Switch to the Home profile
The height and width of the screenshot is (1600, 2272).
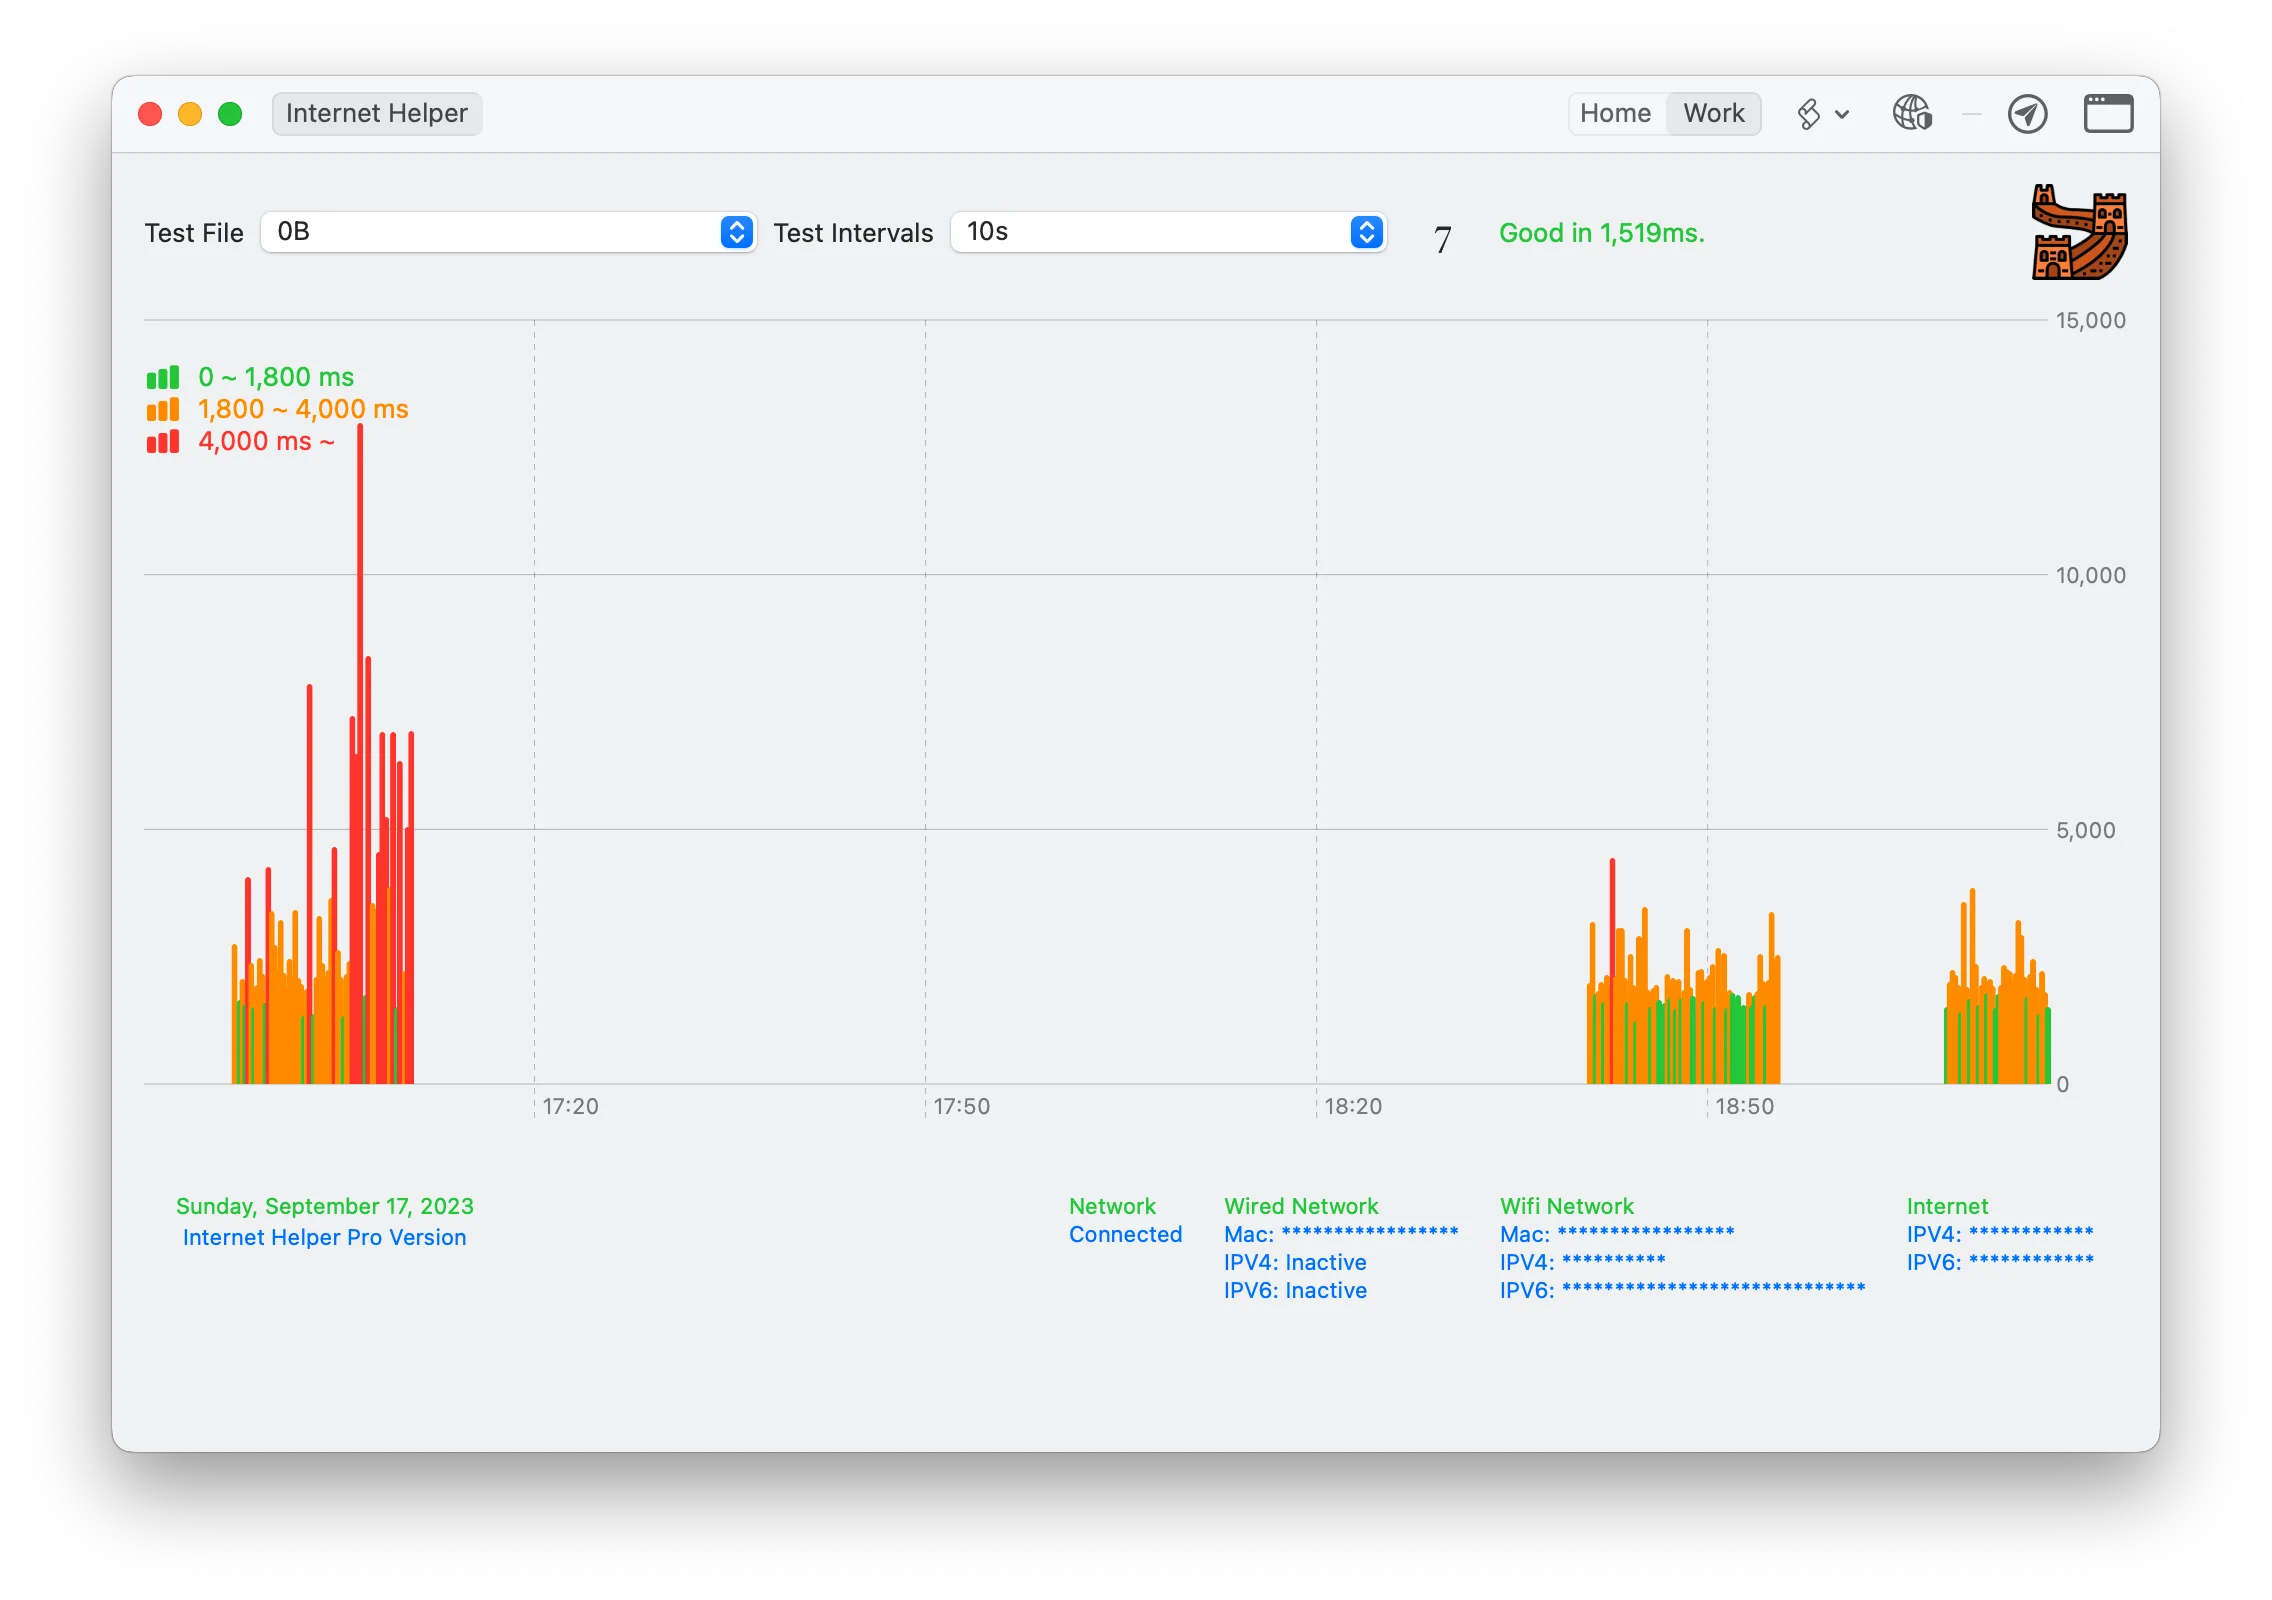1615,113
